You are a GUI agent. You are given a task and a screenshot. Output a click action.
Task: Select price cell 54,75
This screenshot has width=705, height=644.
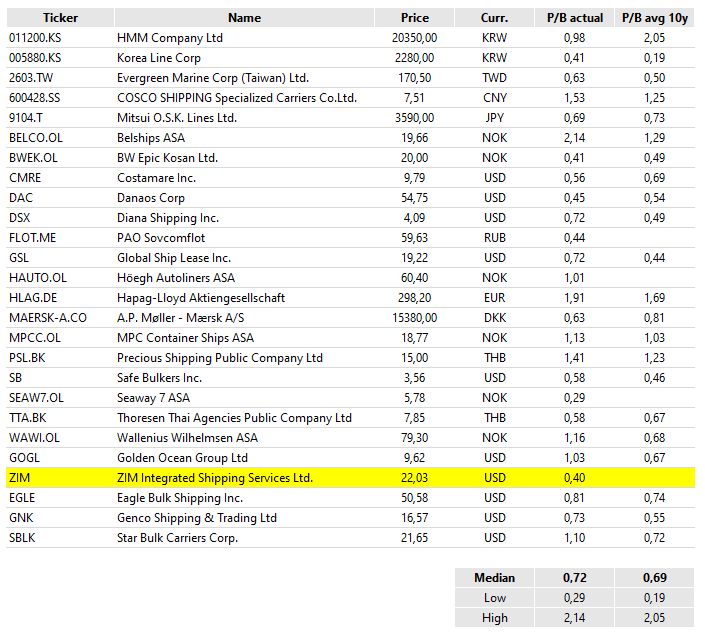[415, 198]
